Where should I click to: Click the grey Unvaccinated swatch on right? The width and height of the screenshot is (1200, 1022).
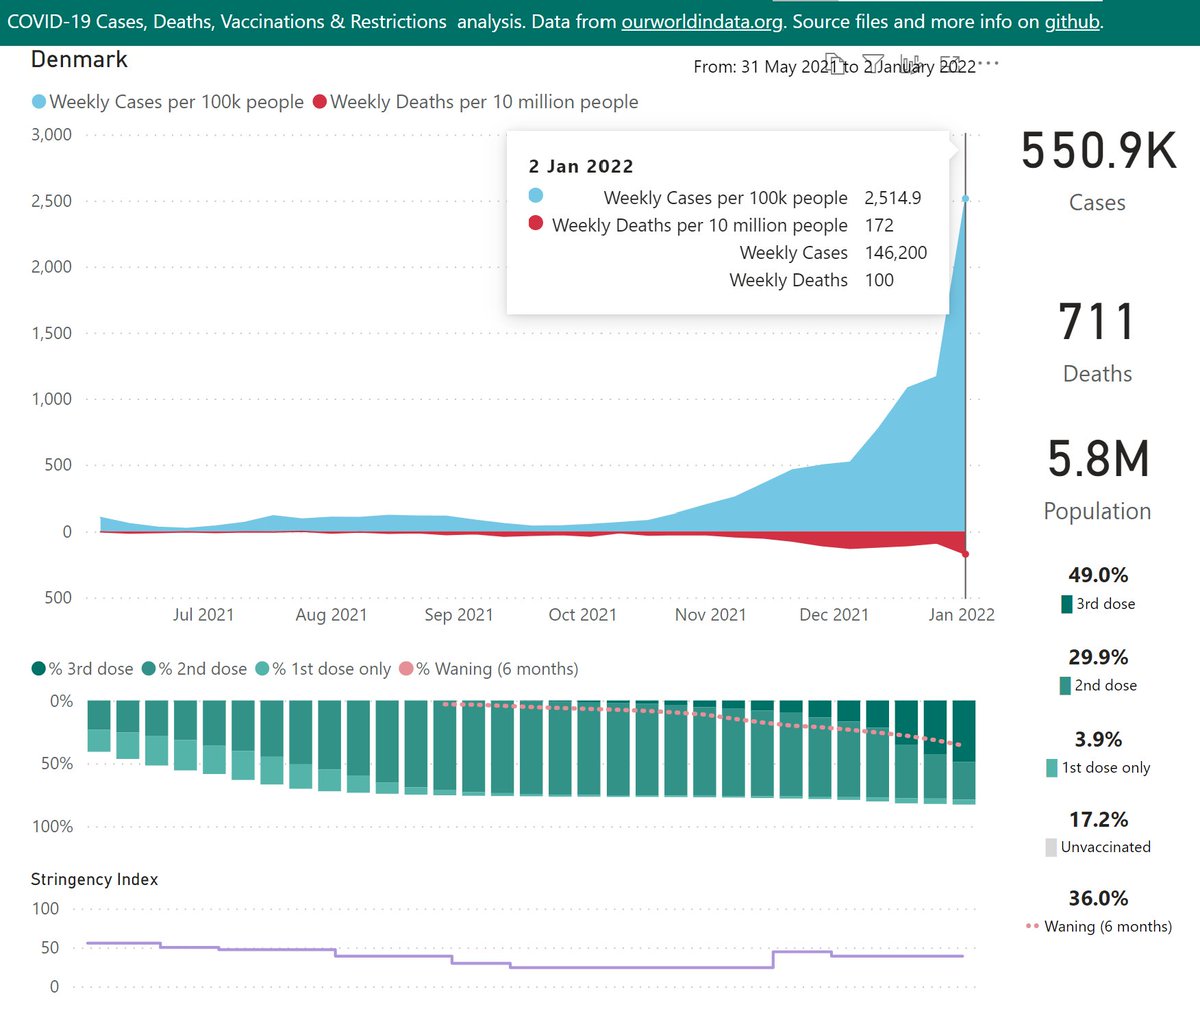1051,847
